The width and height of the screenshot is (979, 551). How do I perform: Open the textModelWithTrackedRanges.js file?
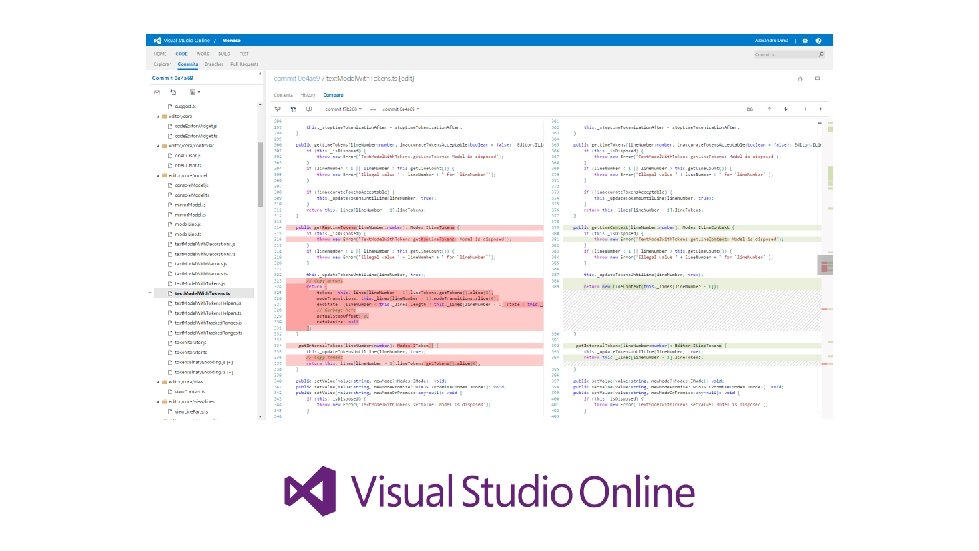[208, 323]
